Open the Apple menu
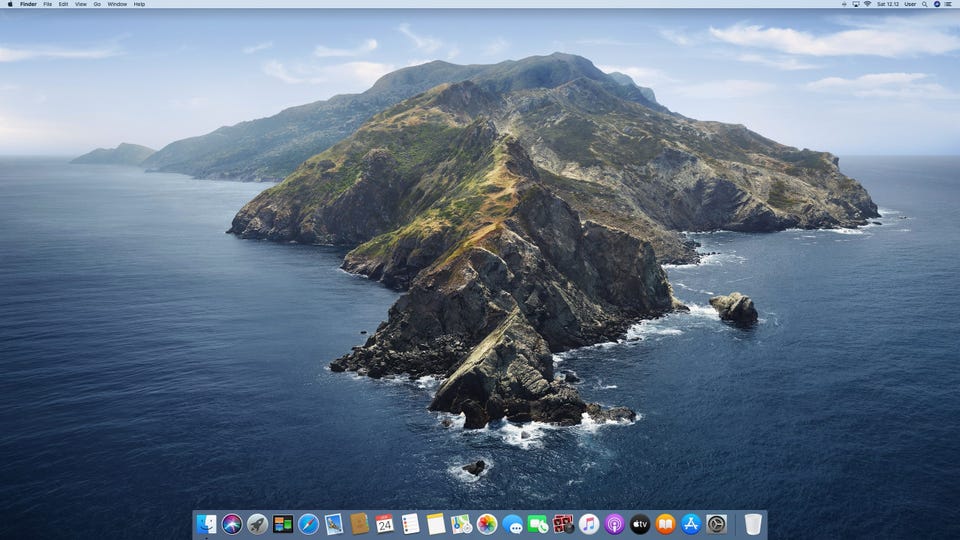 (x=10, y=4)
